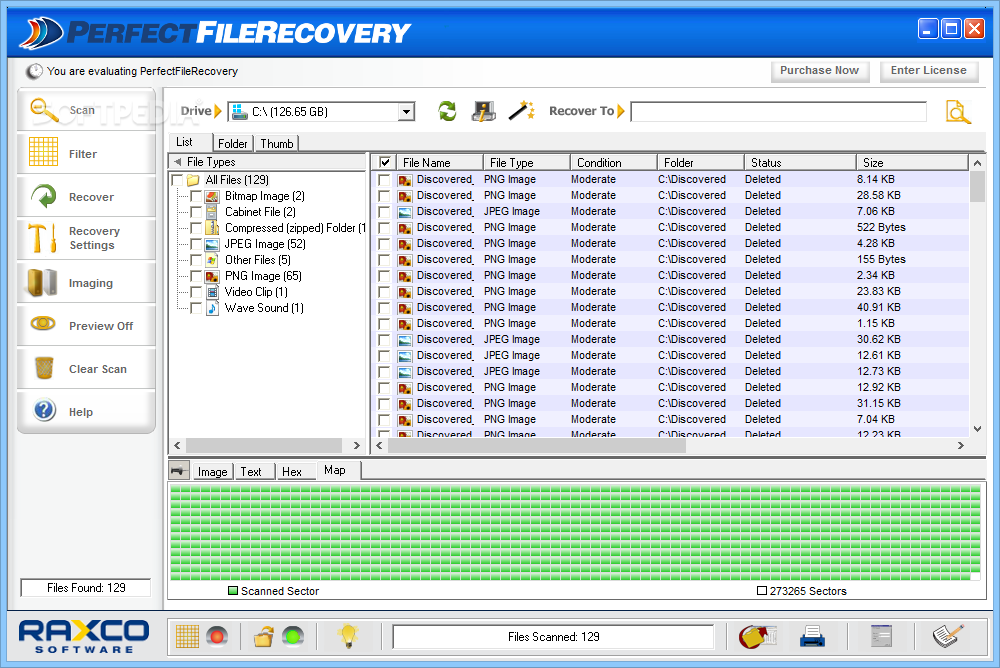Screen dimensions: 1000x668
Task: Click the file types horizontal scrollbar thumb
Action: point(264,445)
